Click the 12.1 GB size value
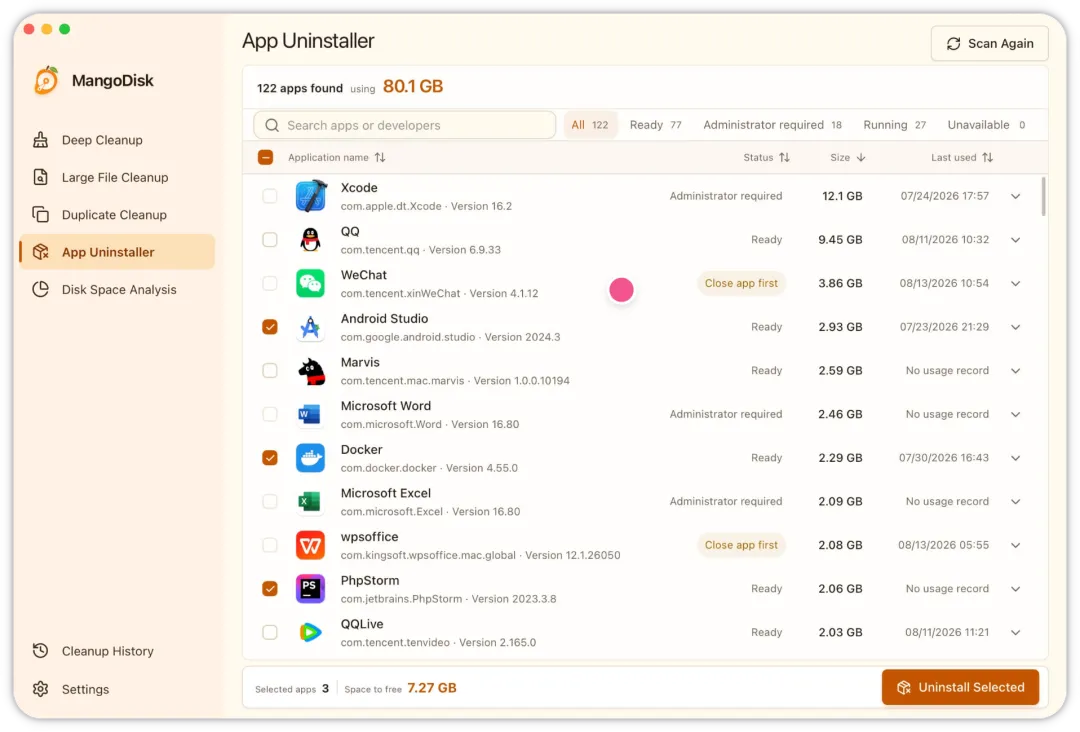This screenshot has width=1080, height=732. coord(842,196)
